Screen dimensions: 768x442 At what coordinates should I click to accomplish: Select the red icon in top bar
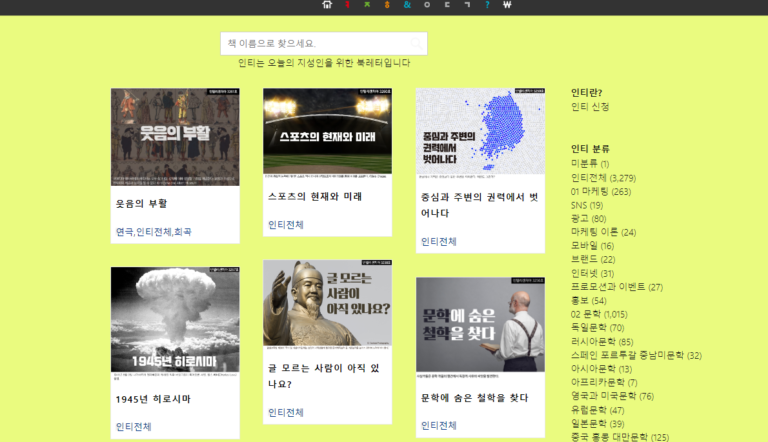point(347,4)
